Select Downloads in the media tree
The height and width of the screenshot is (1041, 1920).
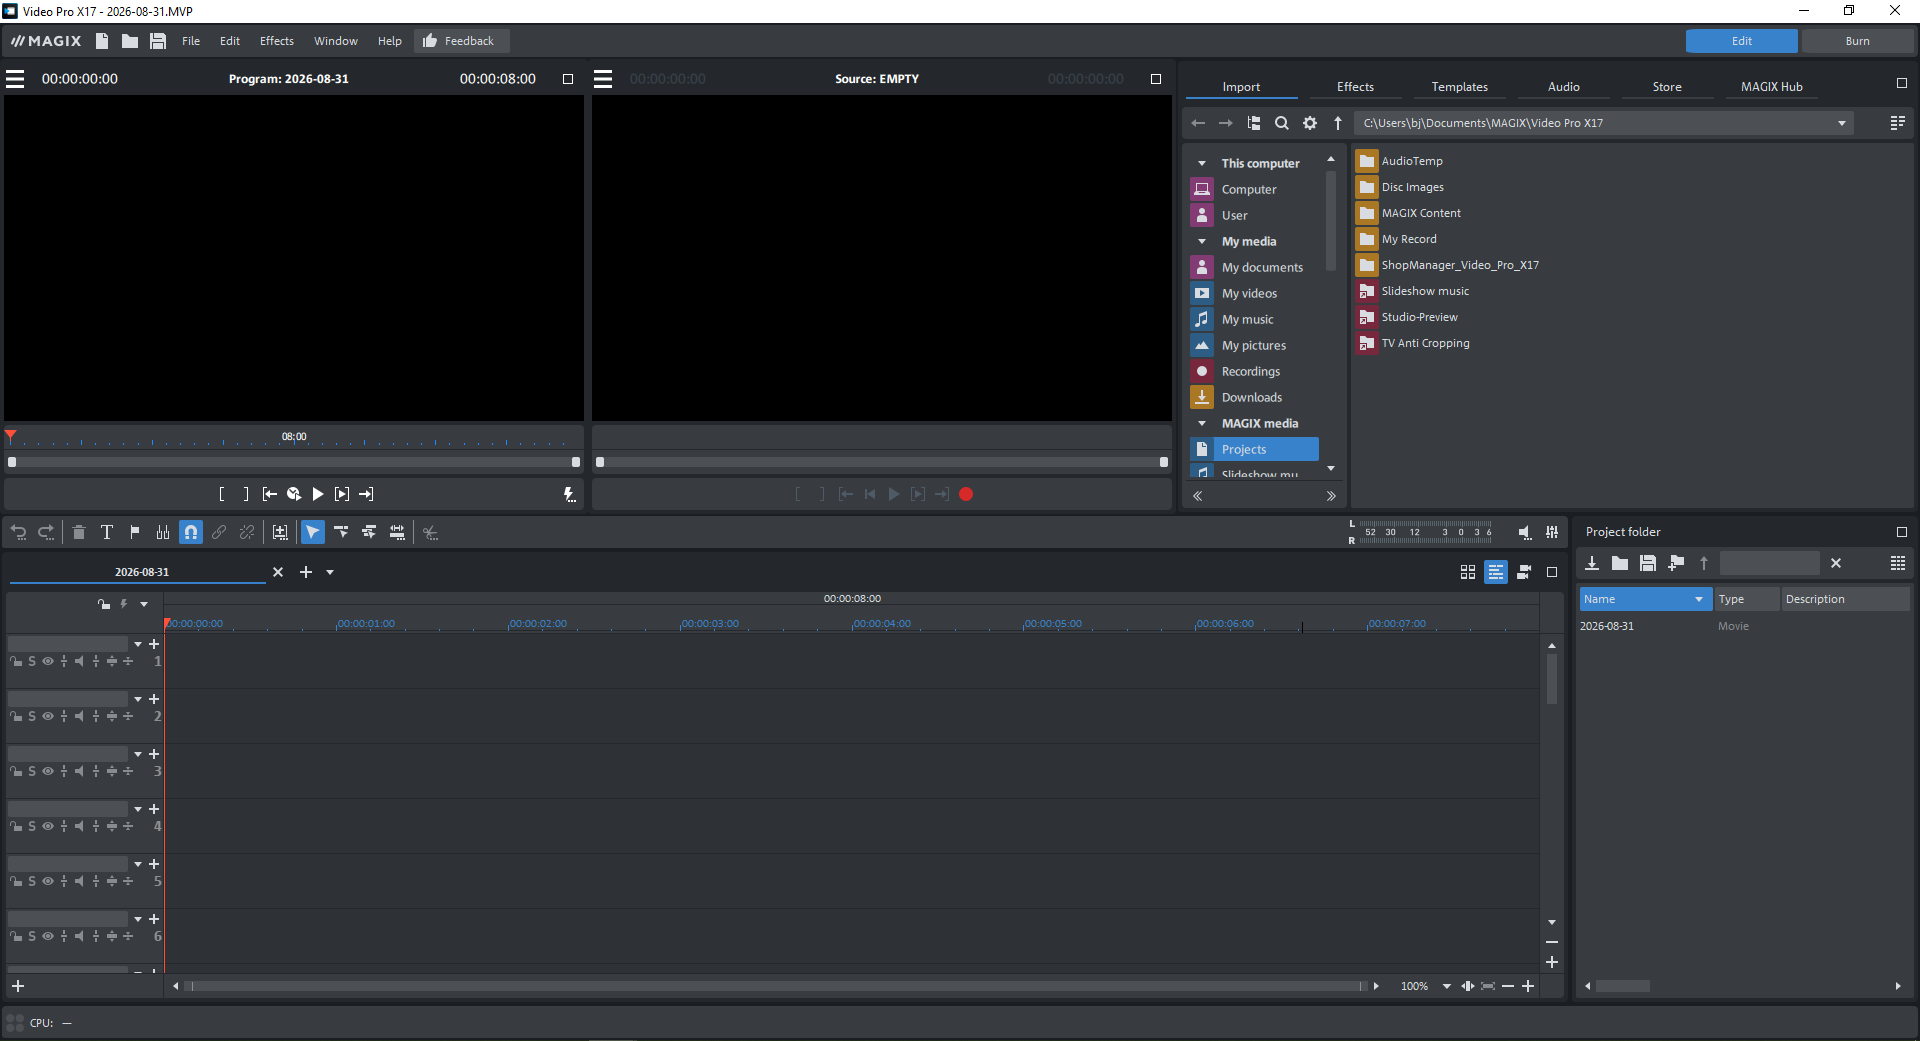[x=1254, y=397]
